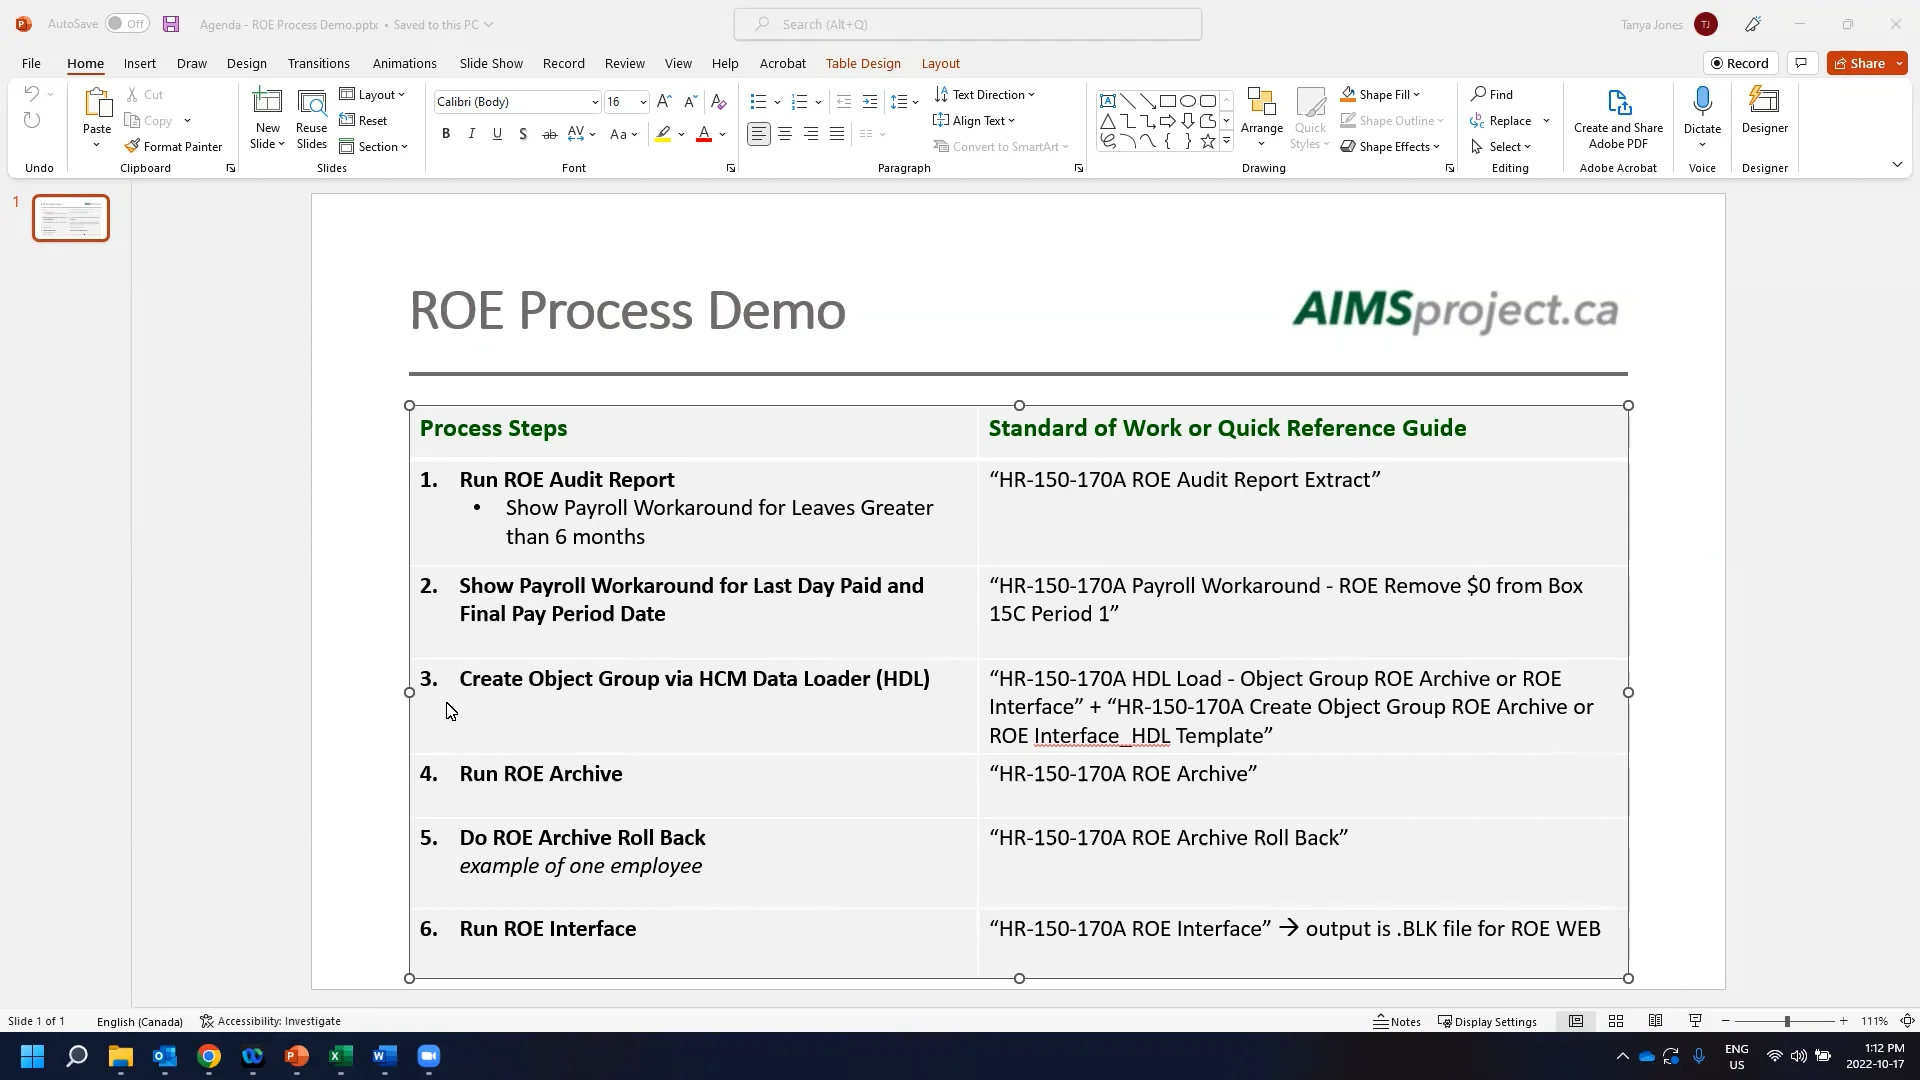Open comments pane icon
Screen dimensions: 1920x1080
point(1801,63)
